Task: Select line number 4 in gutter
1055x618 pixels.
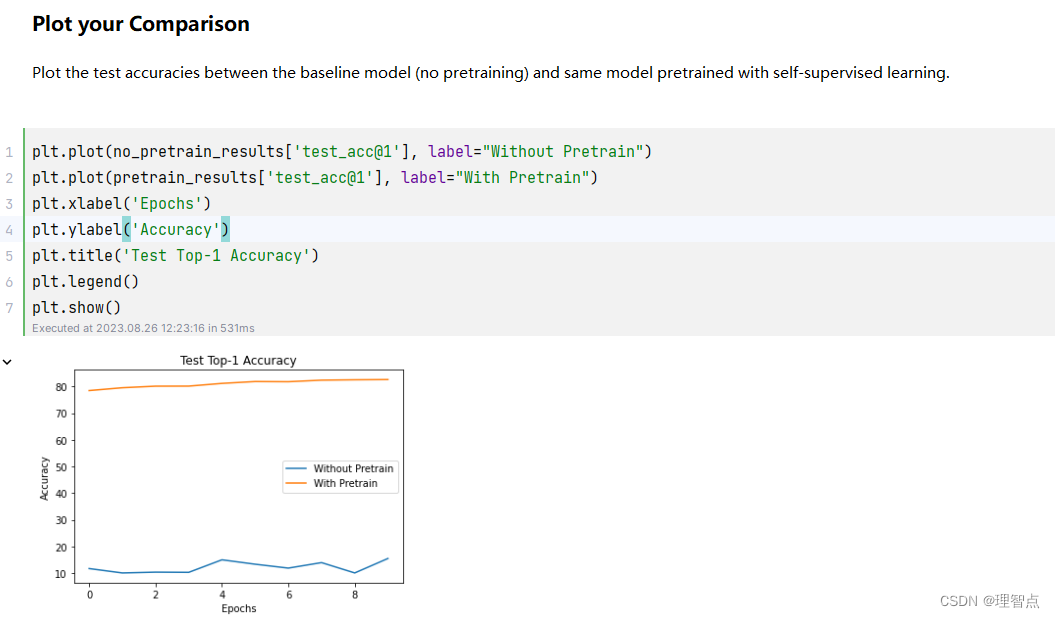Action: point(9,230)
